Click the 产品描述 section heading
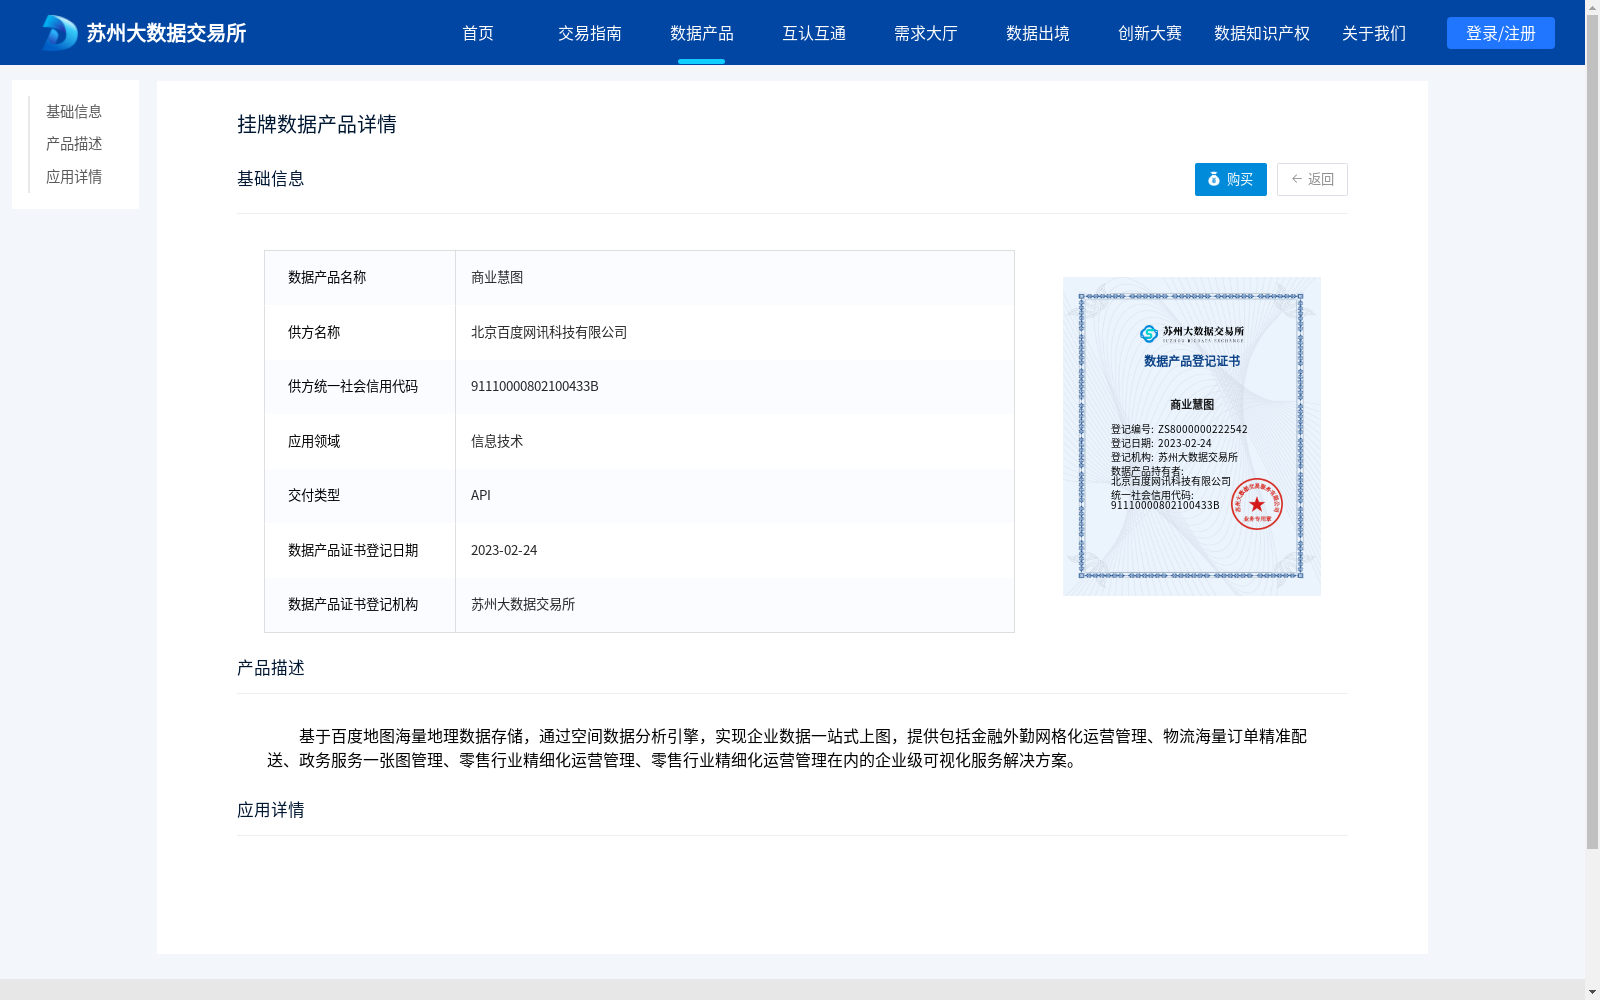 271,668
